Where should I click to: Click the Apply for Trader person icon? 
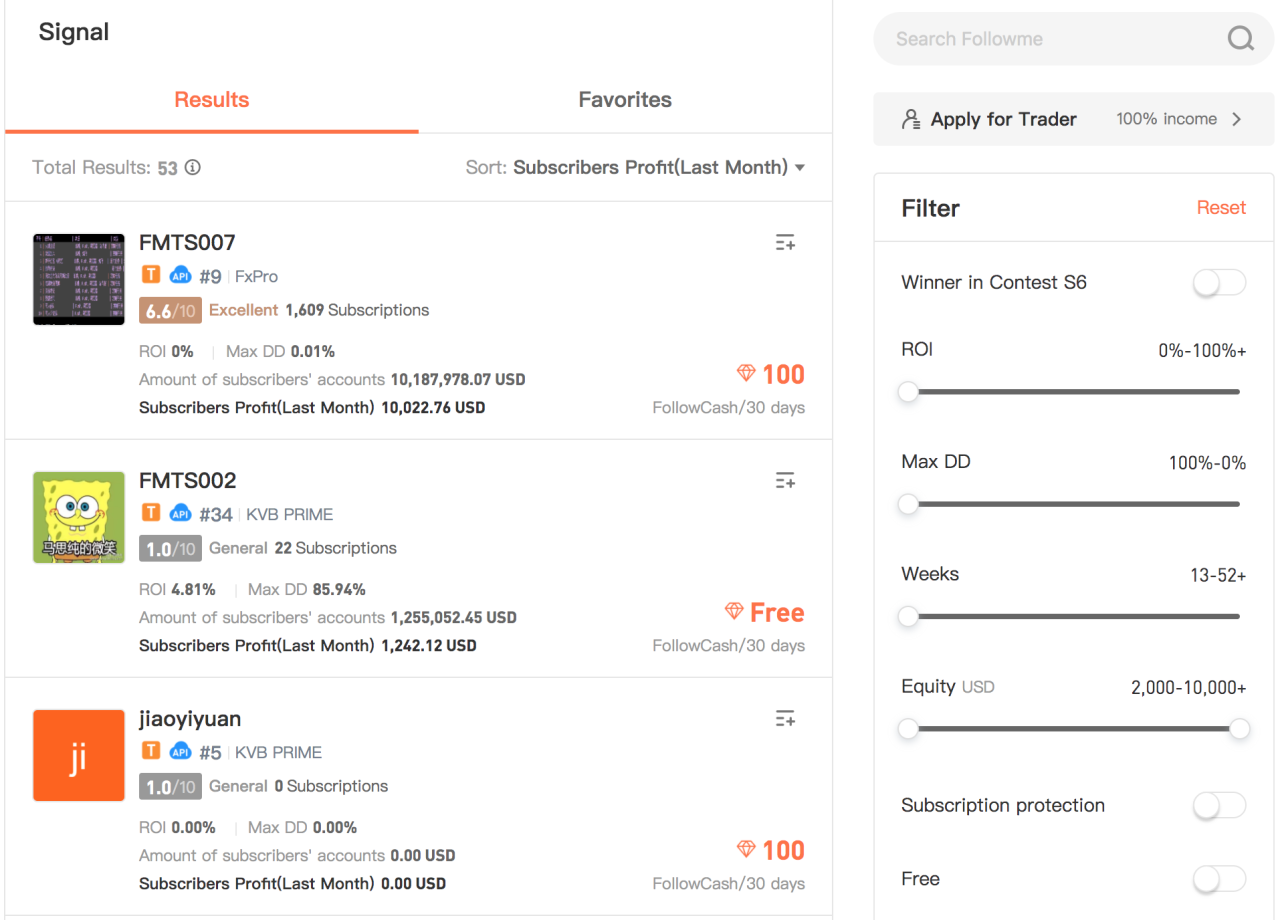point(911,119)
